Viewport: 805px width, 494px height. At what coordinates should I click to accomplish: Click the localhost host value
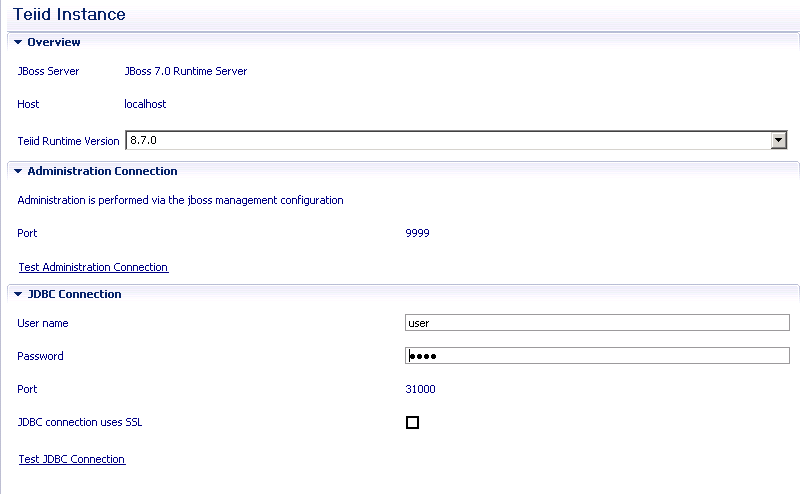[145, 104]
